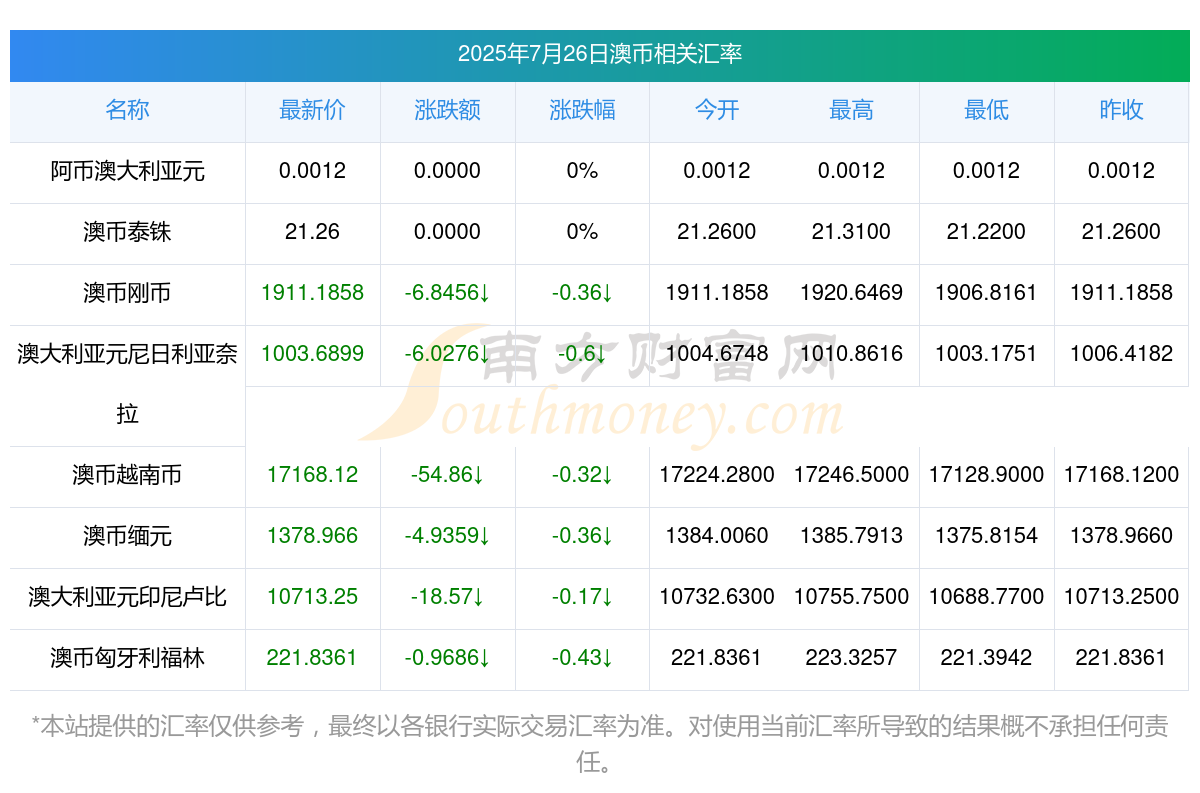Click the change amount -54.86↓
1200x793 pixels.
pos(447,475)
